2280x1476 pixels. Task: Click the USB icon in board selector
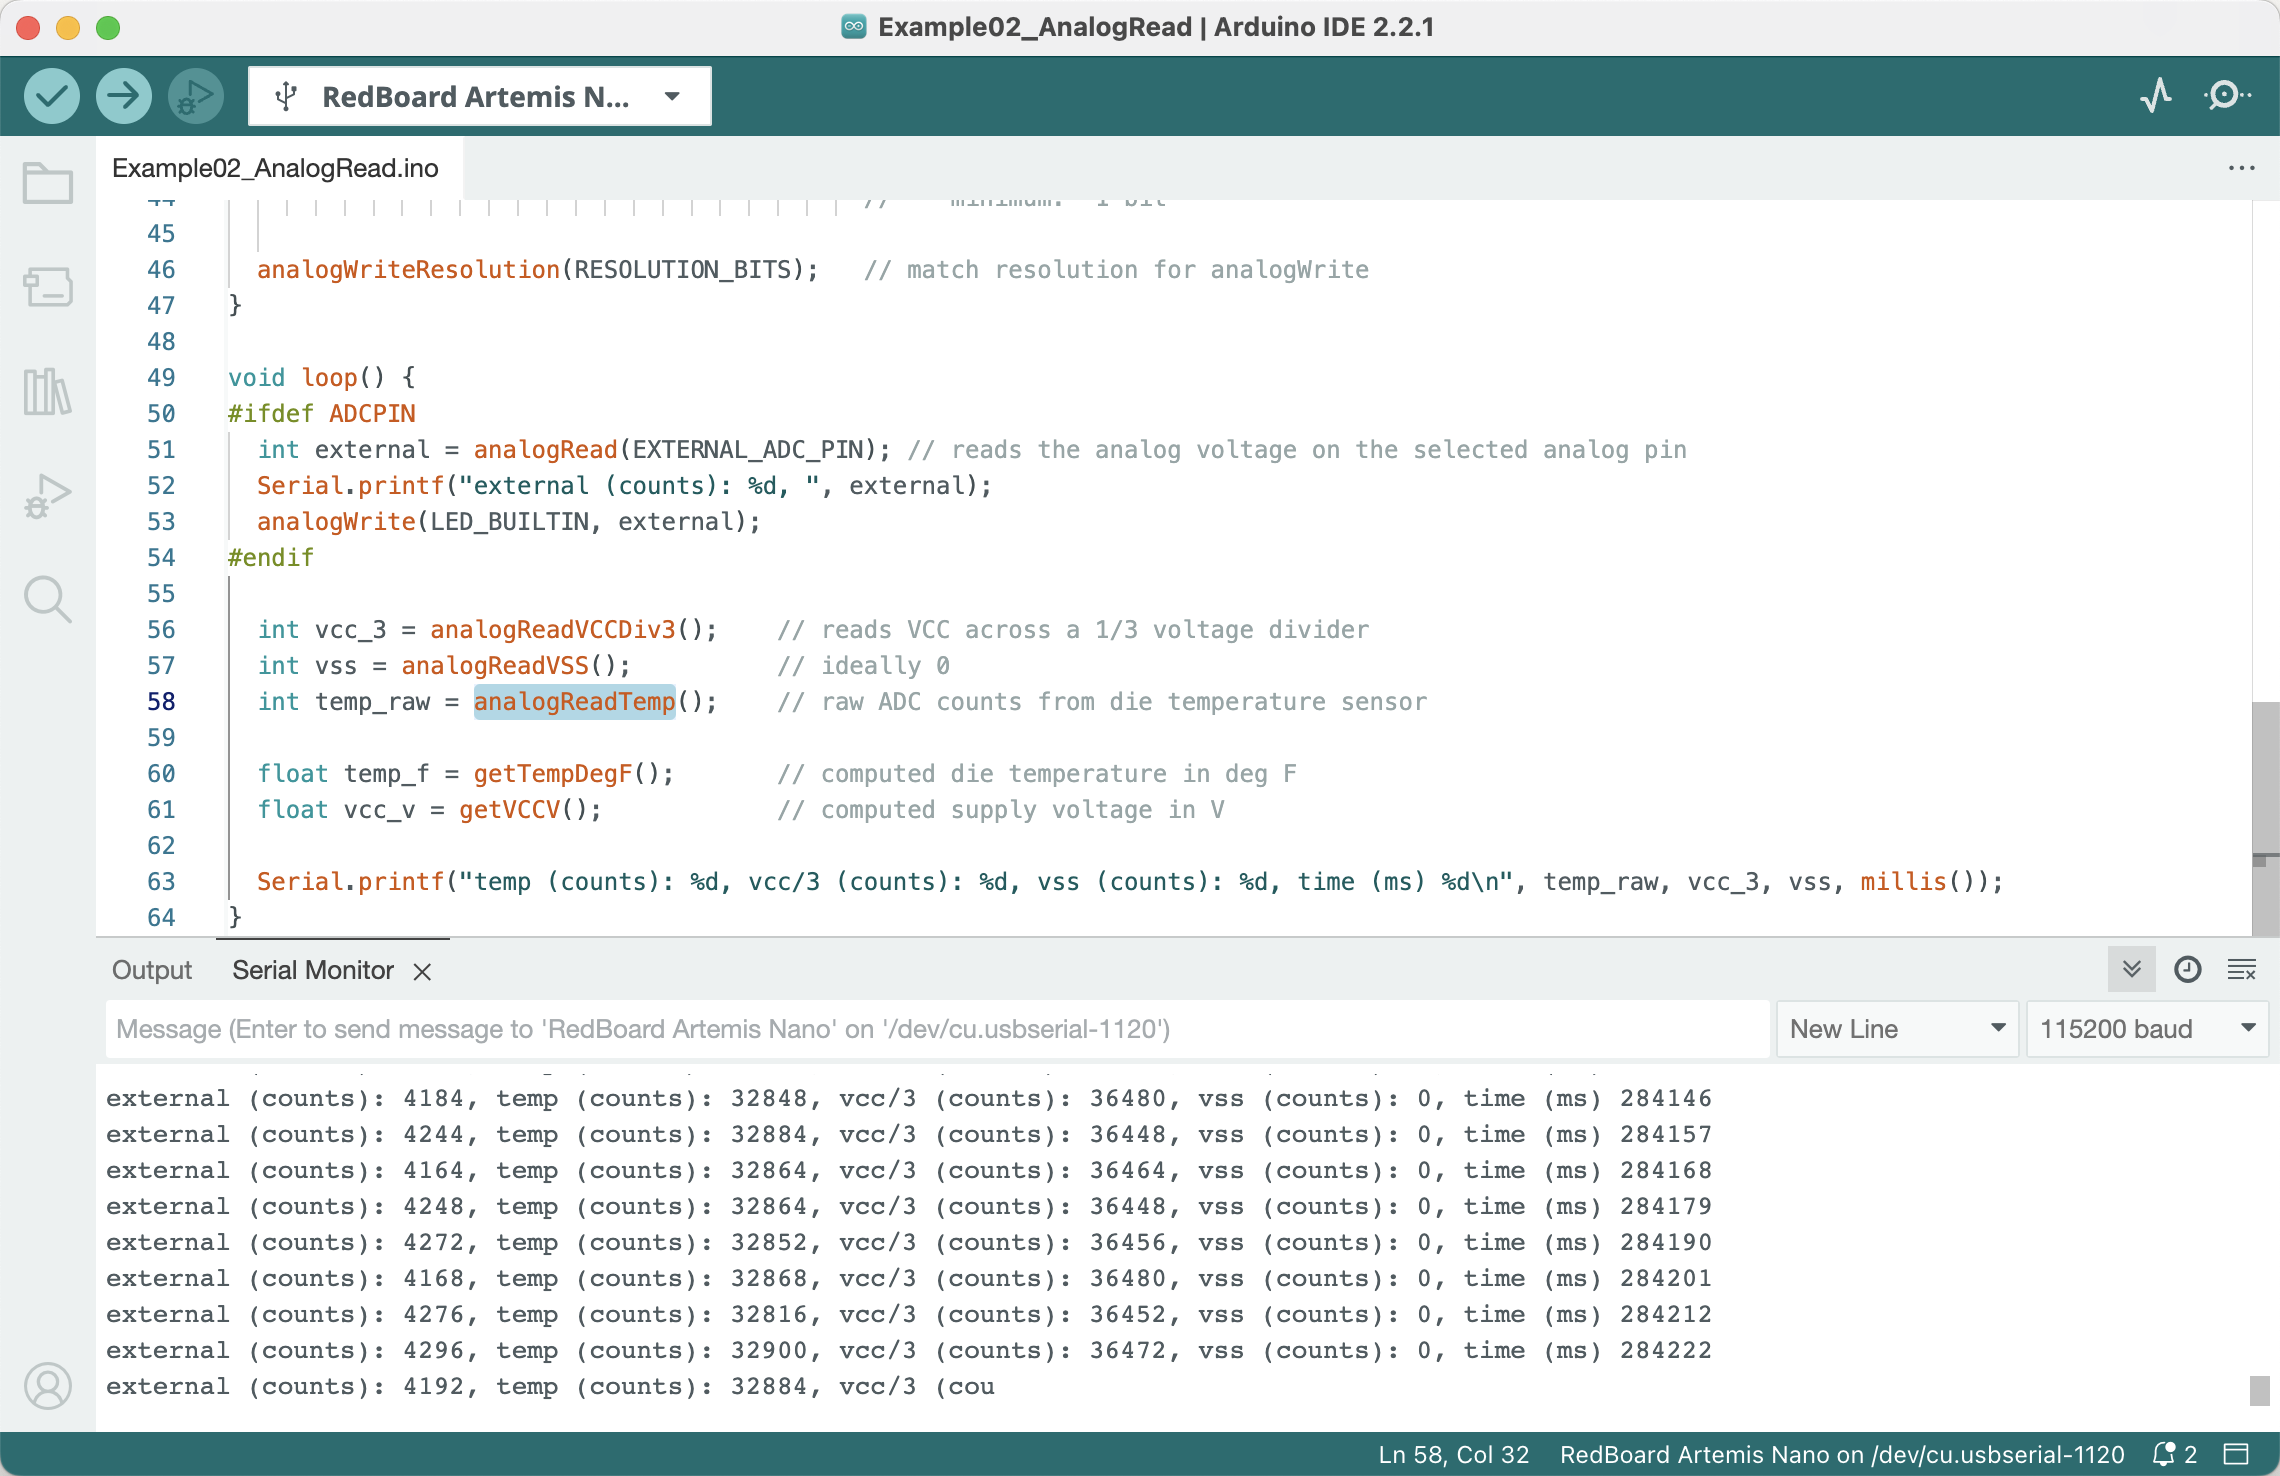coord(286,96)
